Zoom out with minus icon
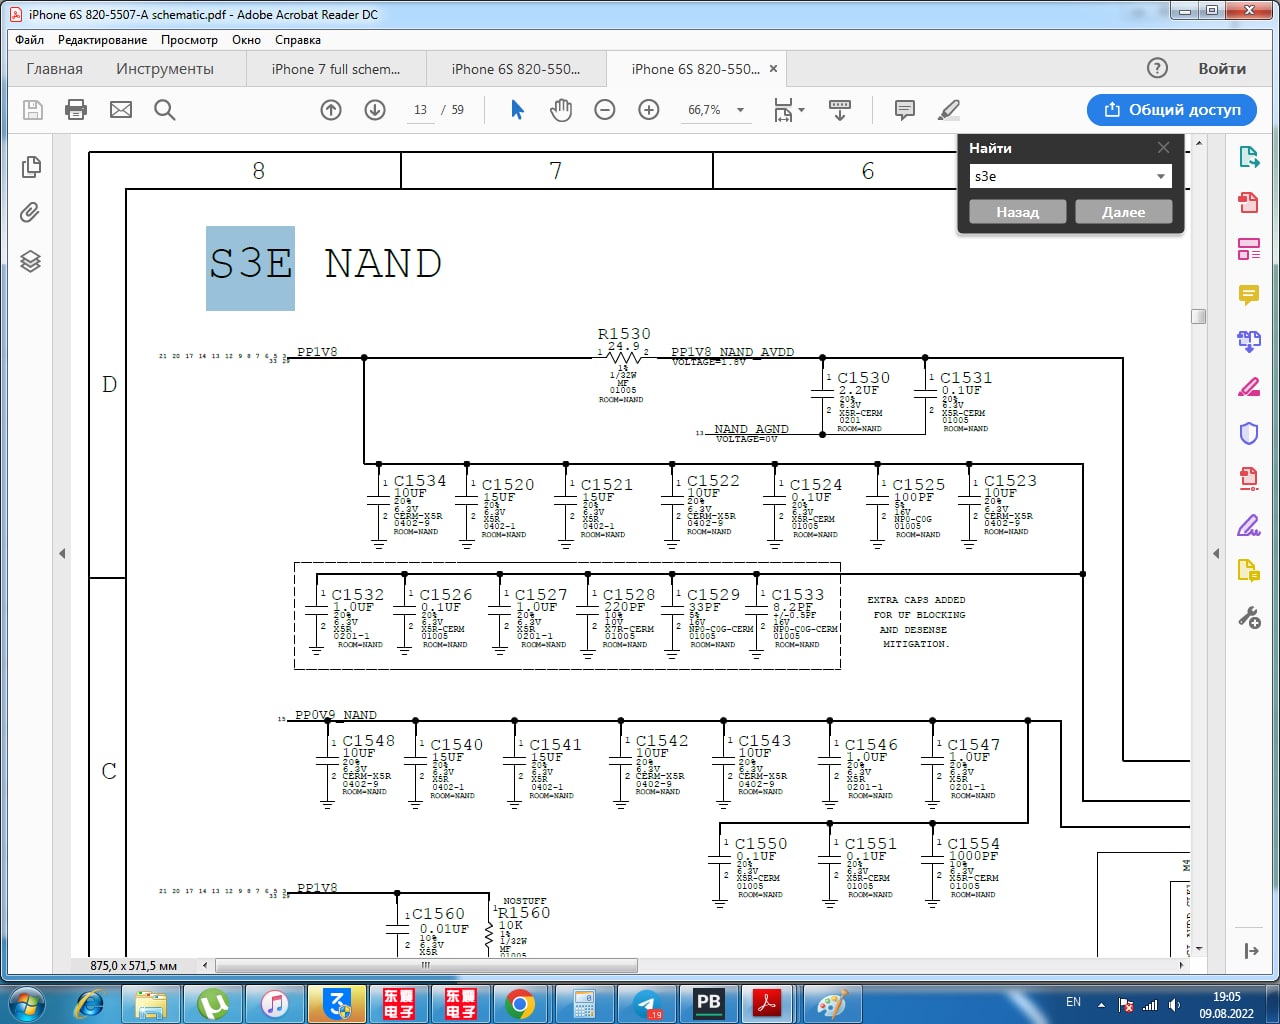The width and height of the screenshot is (1280, 1024). [x=605, y=110]
